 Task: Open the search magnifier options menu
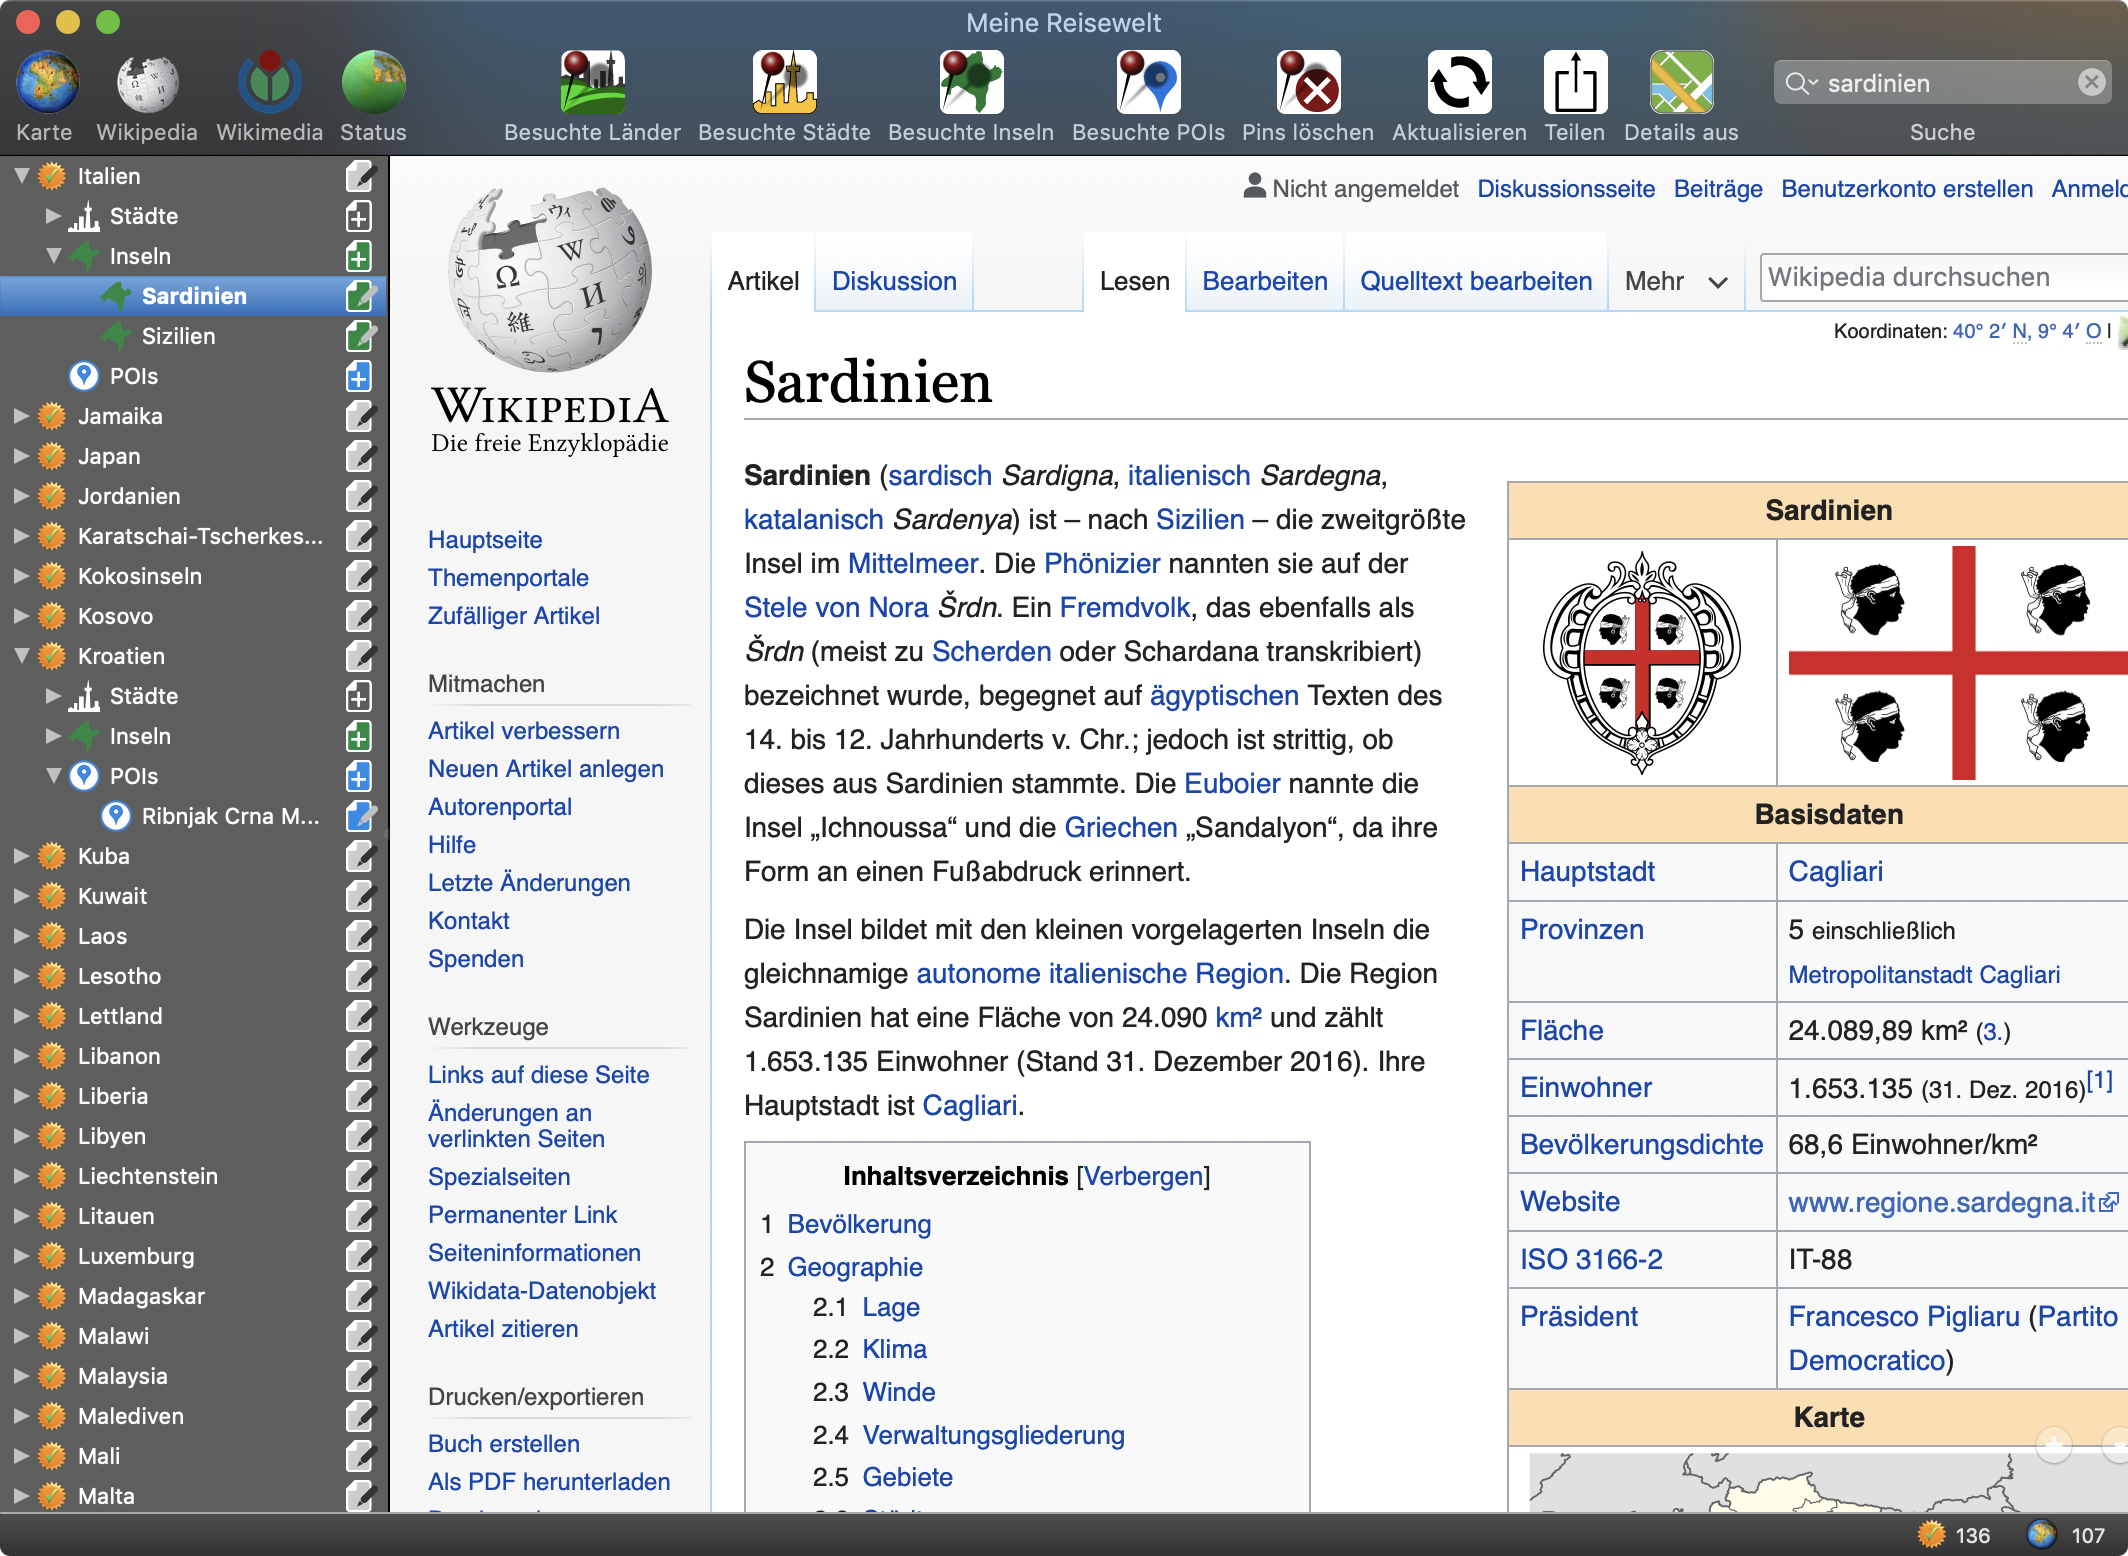point(1802,83)
